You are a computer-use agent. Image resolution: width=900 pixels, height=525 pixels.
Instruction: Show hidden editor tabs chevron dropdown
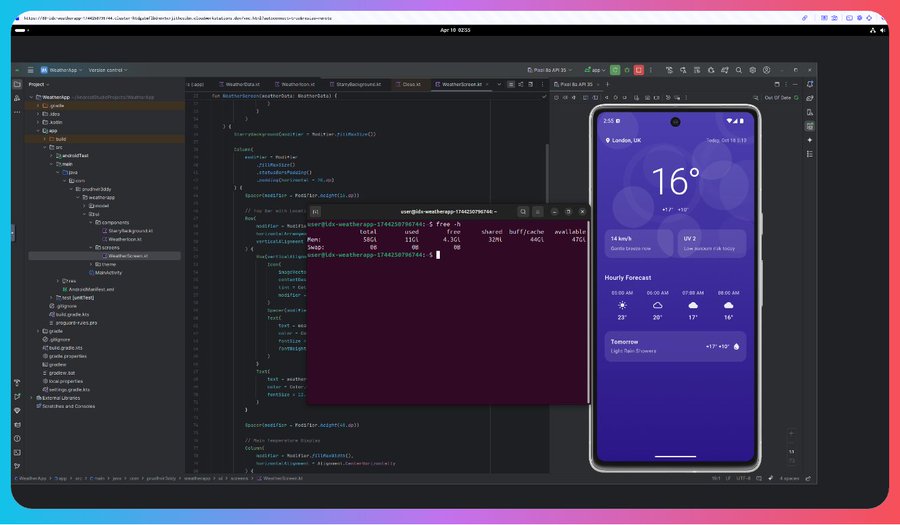499,84
